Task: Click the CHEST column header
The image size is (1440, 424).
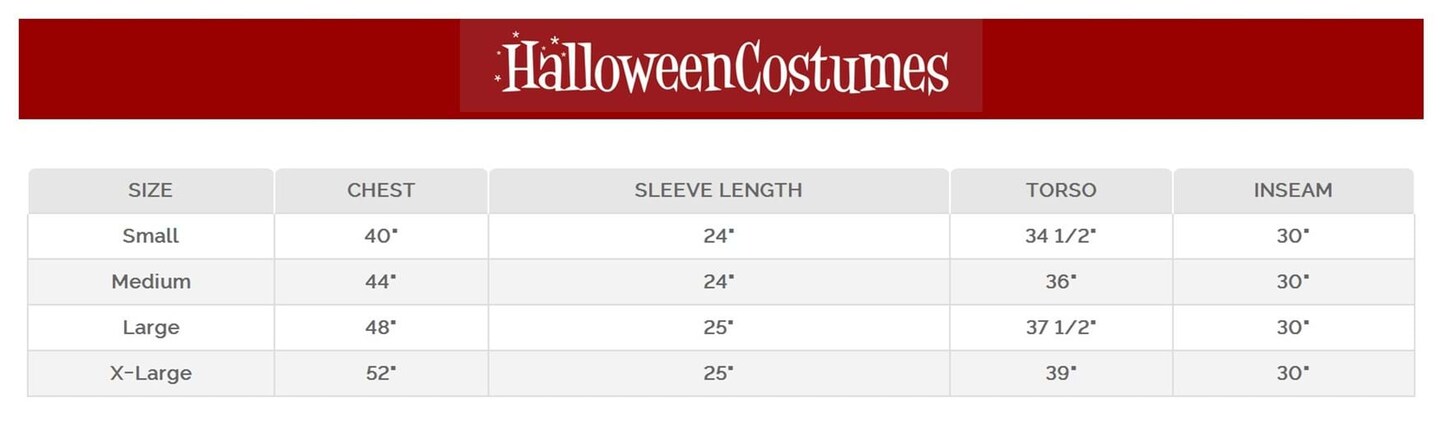Action: [381, 190]
